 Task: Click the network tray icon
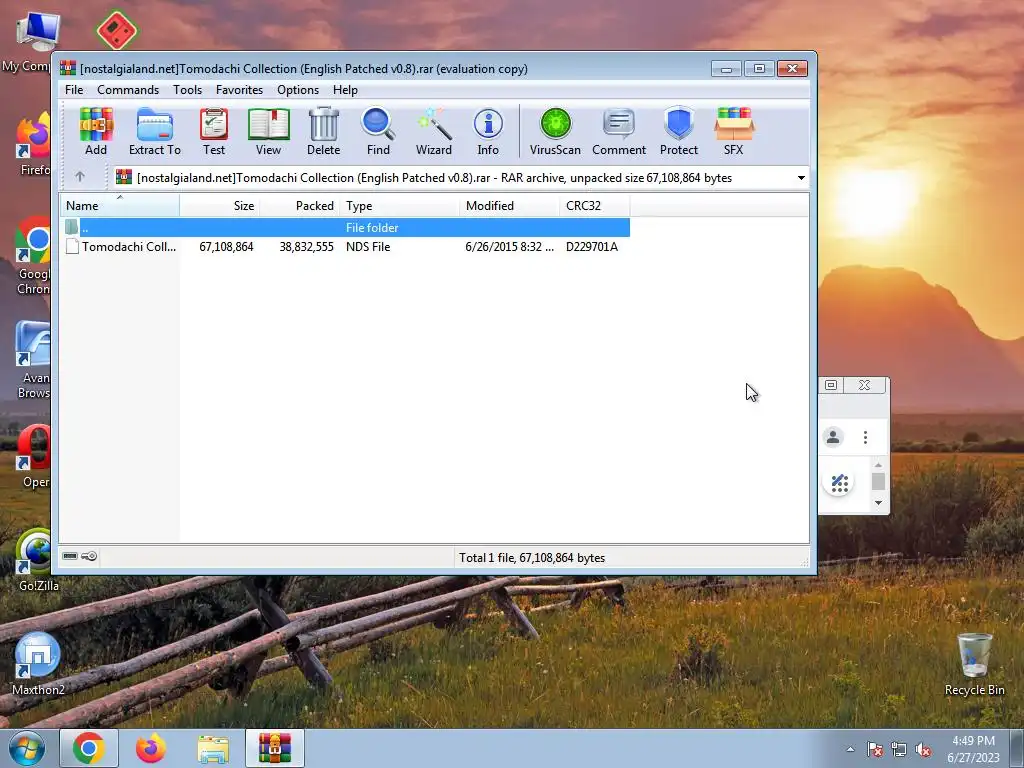[899, 750]
